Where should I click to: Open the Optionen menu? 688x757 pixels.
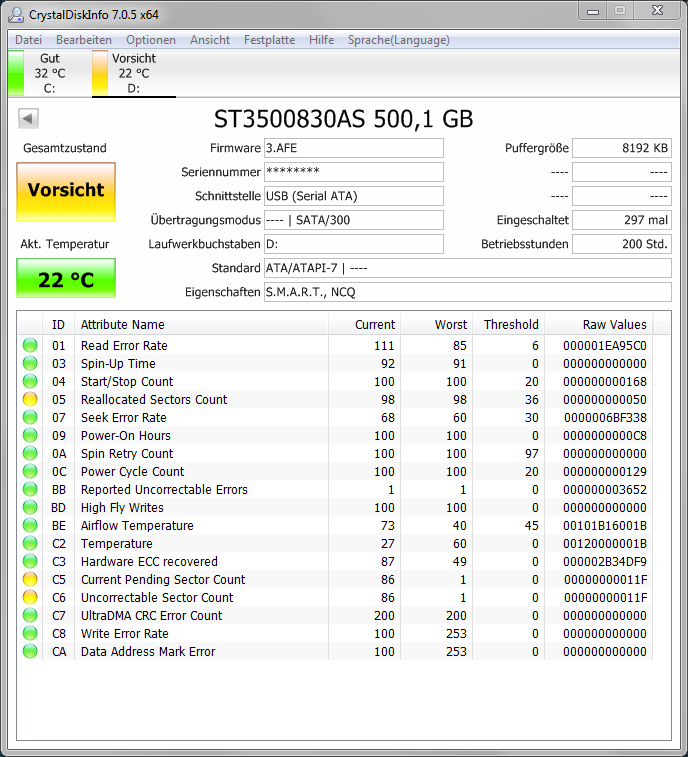[x=151, y=40]
